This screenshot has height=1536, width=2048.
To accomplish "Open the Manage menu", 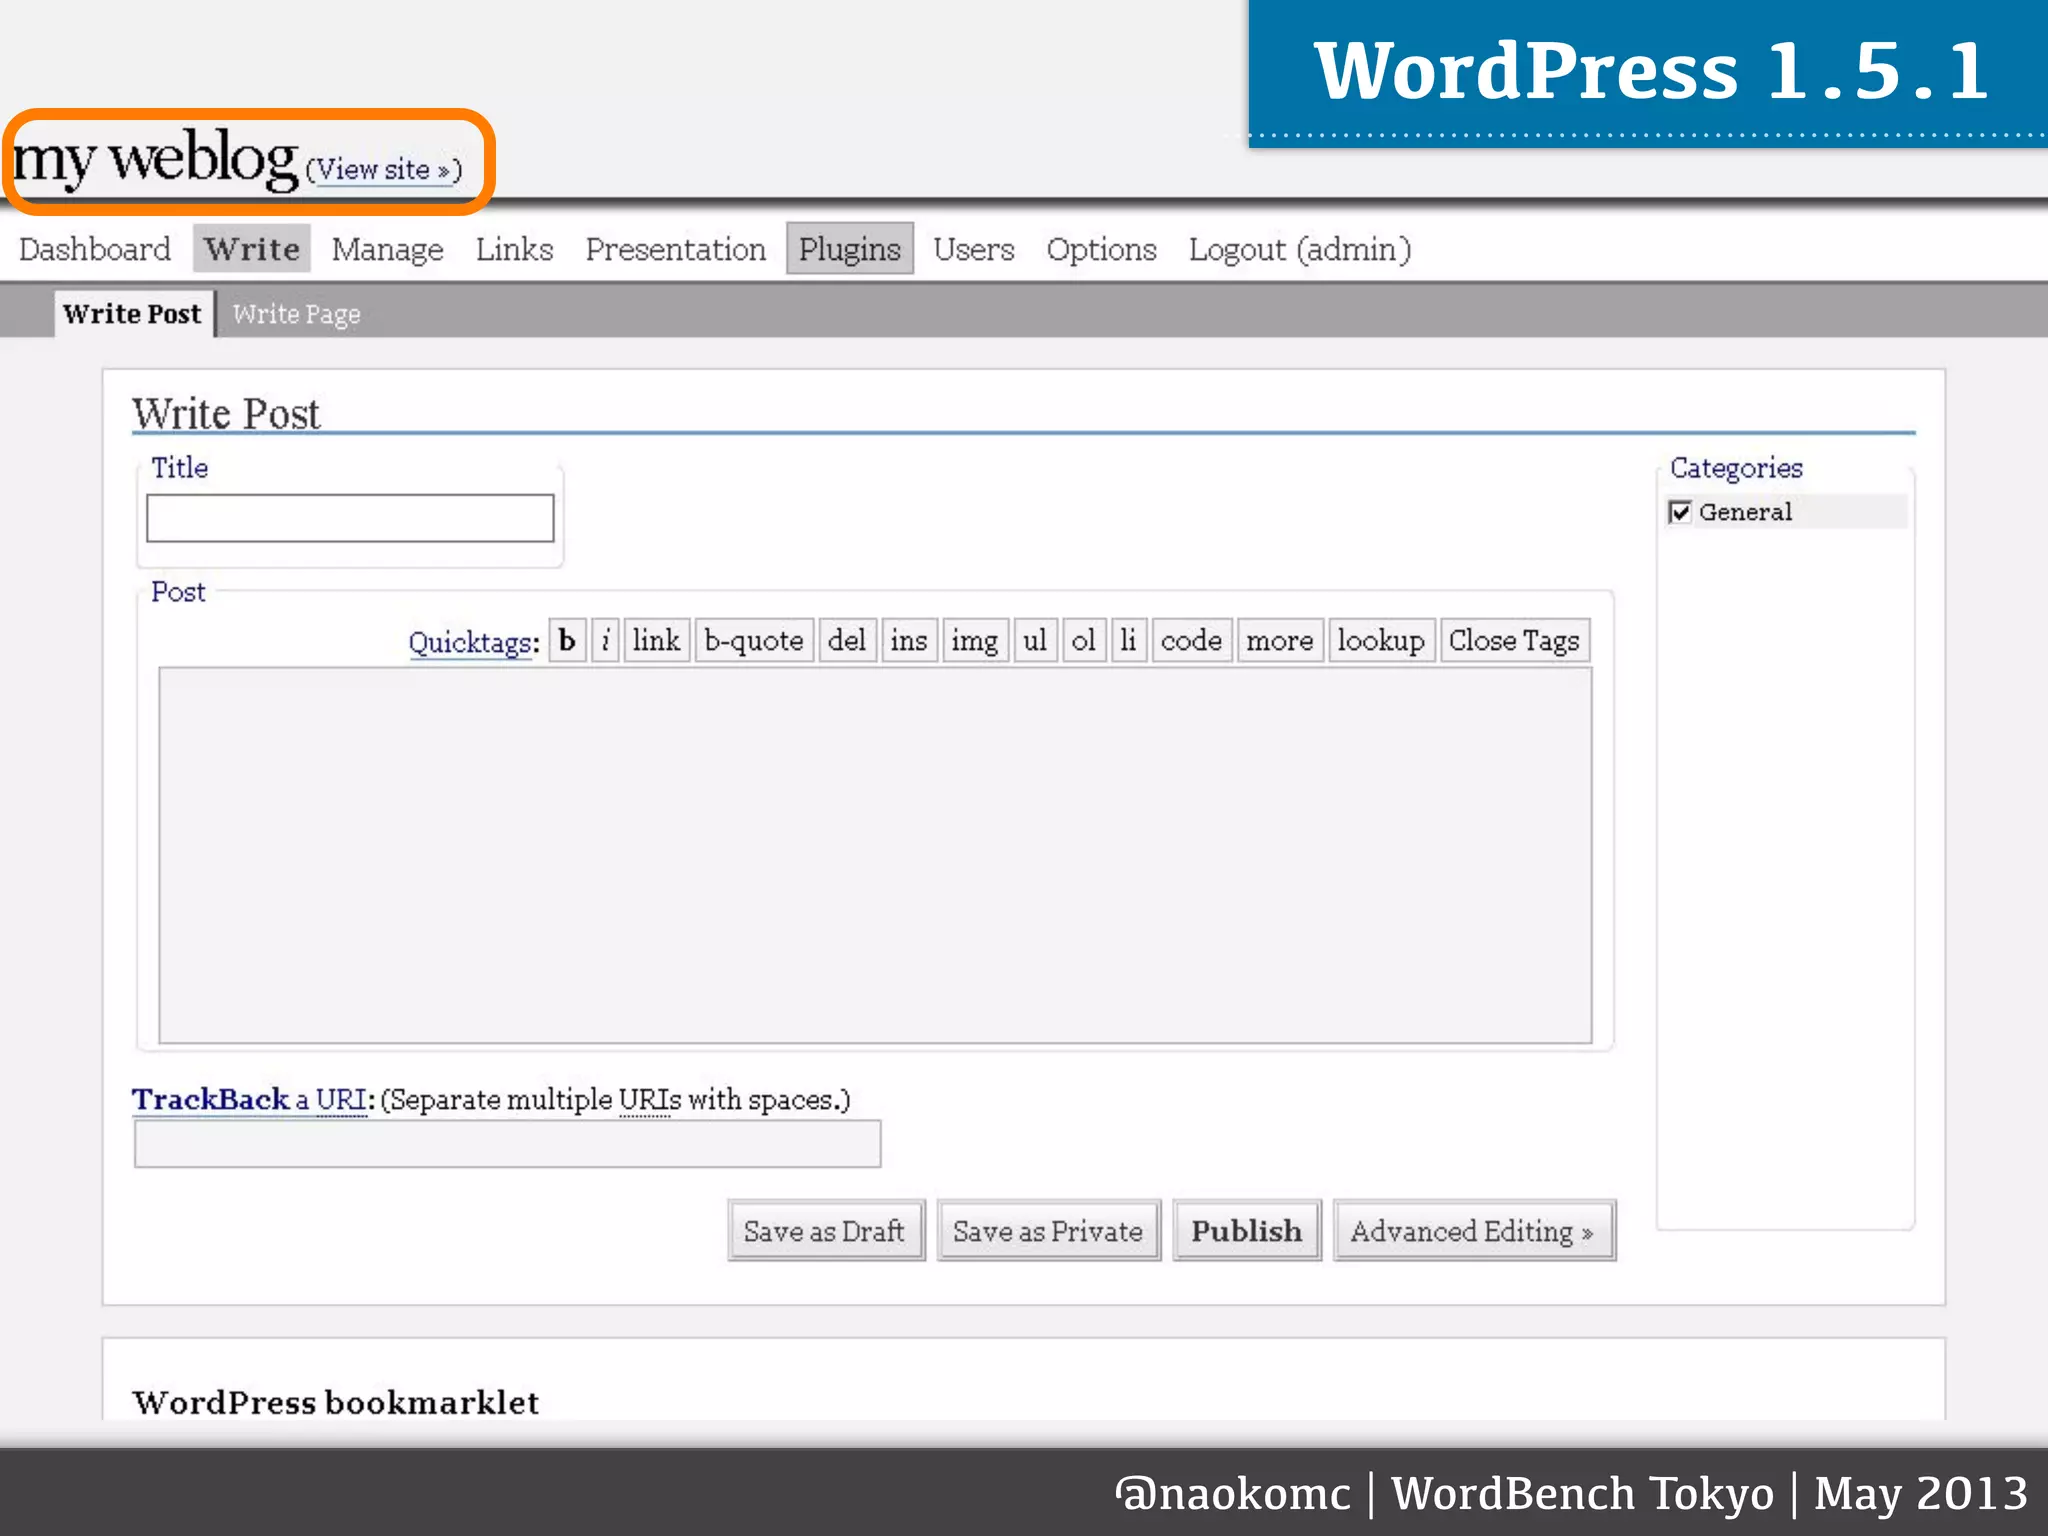I will pos(387,249).
